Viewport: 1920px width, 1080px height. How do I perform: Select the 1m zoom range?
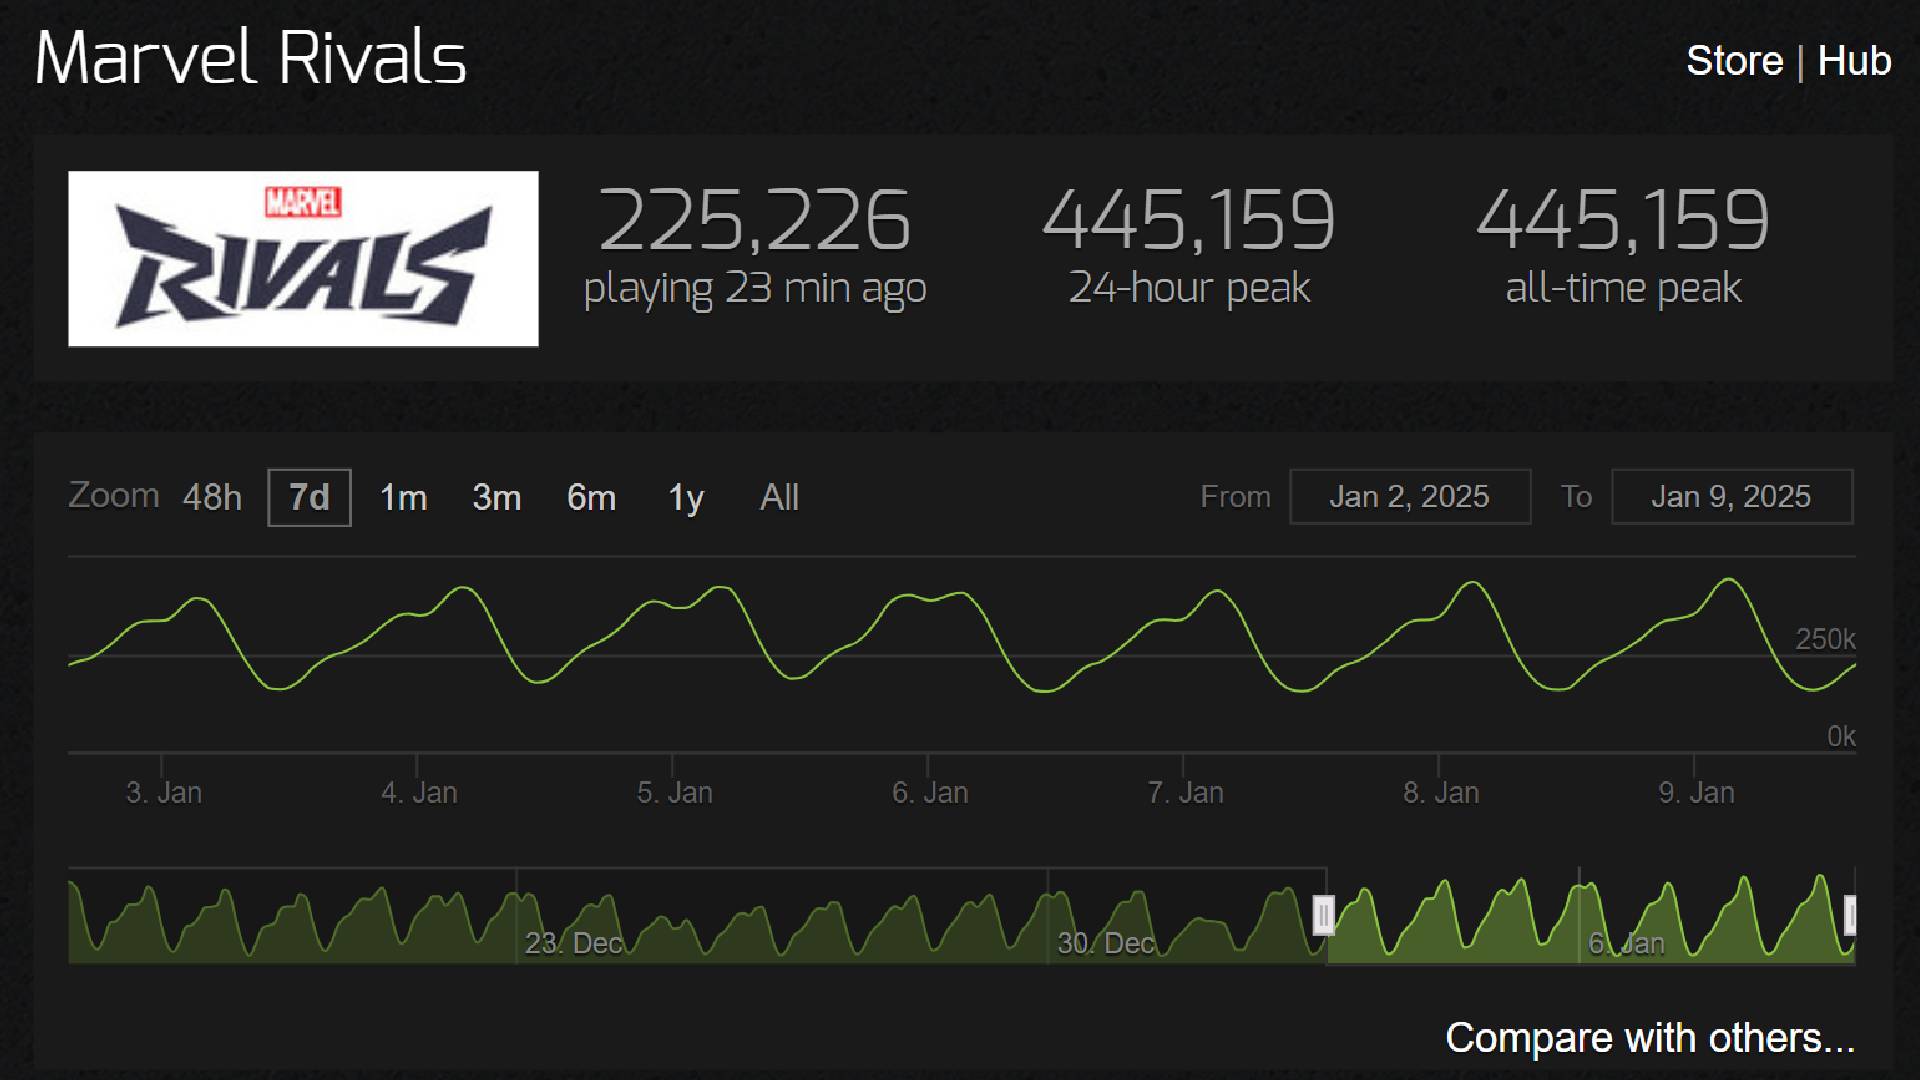point(403,497)
